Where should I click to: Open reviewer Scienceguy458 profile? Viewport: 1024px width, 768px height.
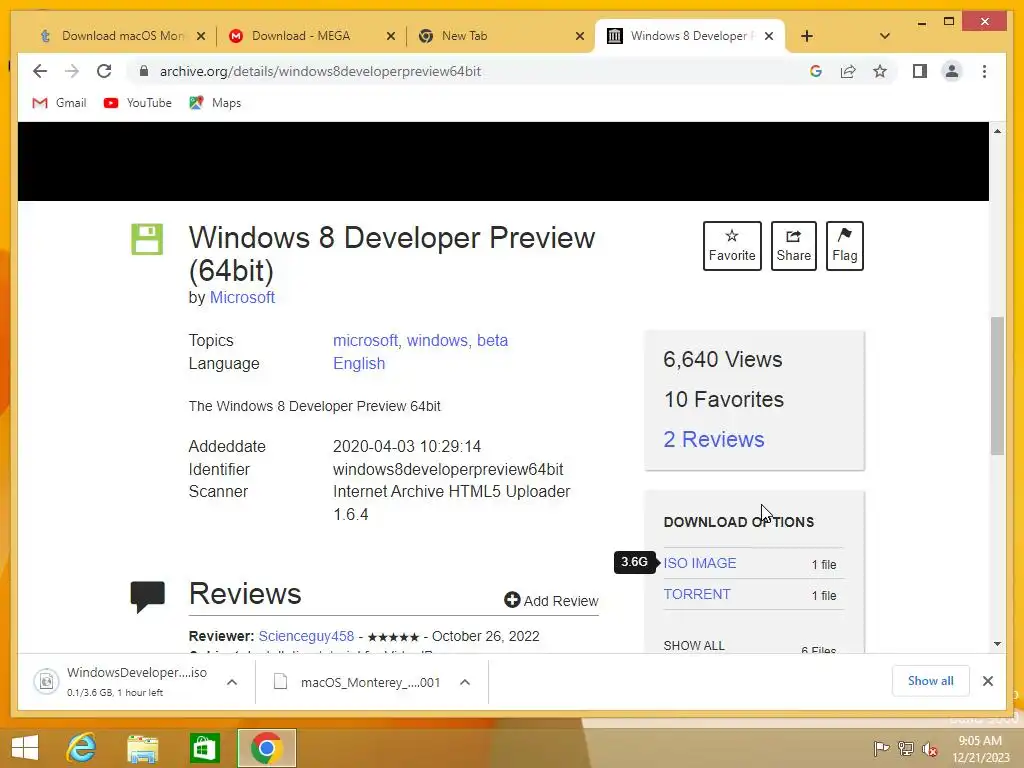click(x=306, y=636)
